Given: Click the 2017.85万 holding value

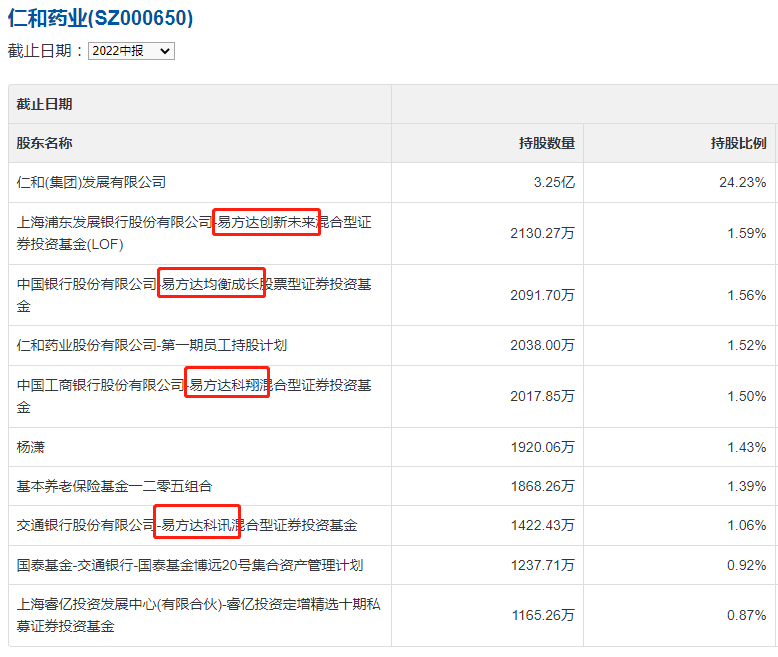Looking at the screenshot, I should pyautogui.click(x=542, y=396).
